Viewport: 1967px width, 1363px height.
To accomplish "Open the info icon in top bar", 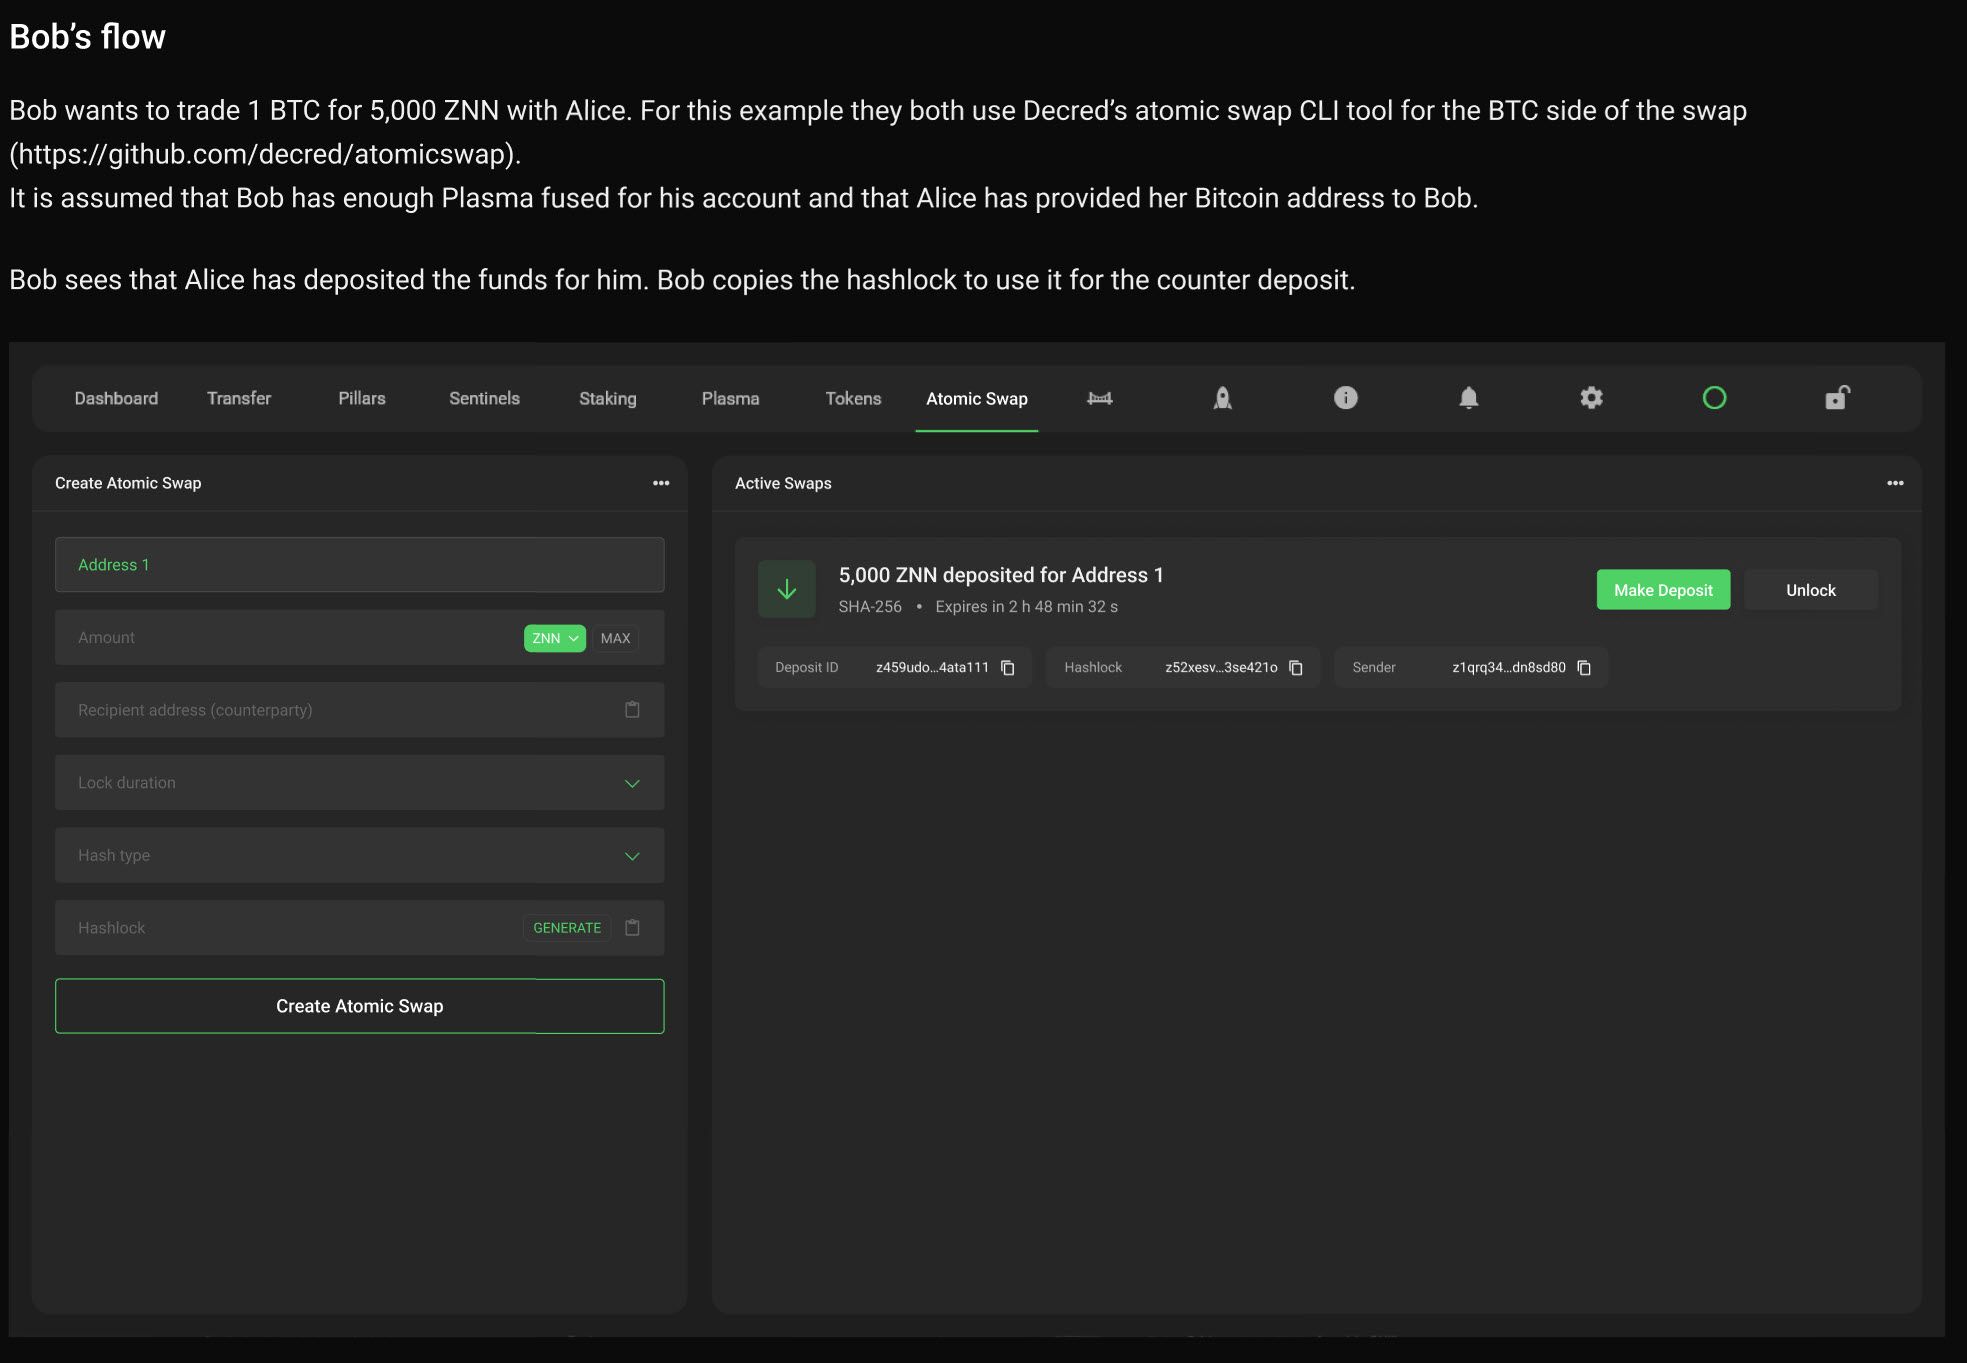I will pos(1345,398).
